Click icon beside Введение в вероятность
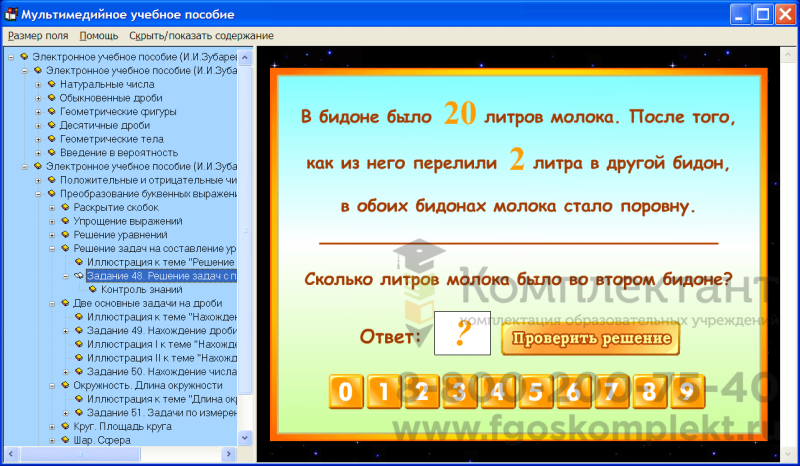 pyautogui.click(x=52, y=153)
